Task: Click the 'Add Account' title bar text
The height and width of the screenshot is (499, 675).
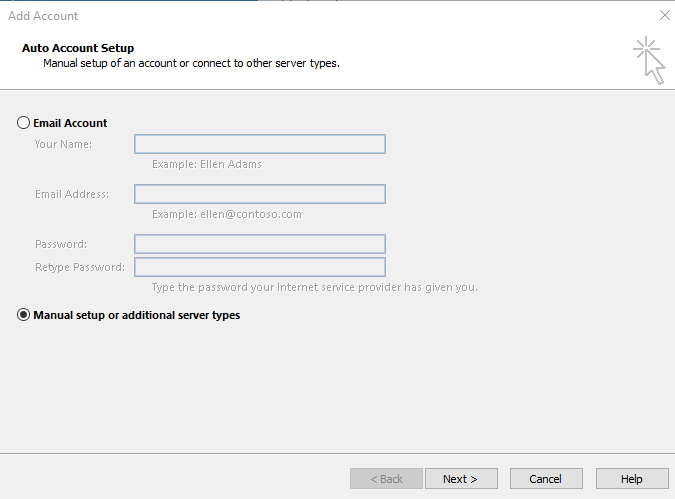Action: point(43,16)
